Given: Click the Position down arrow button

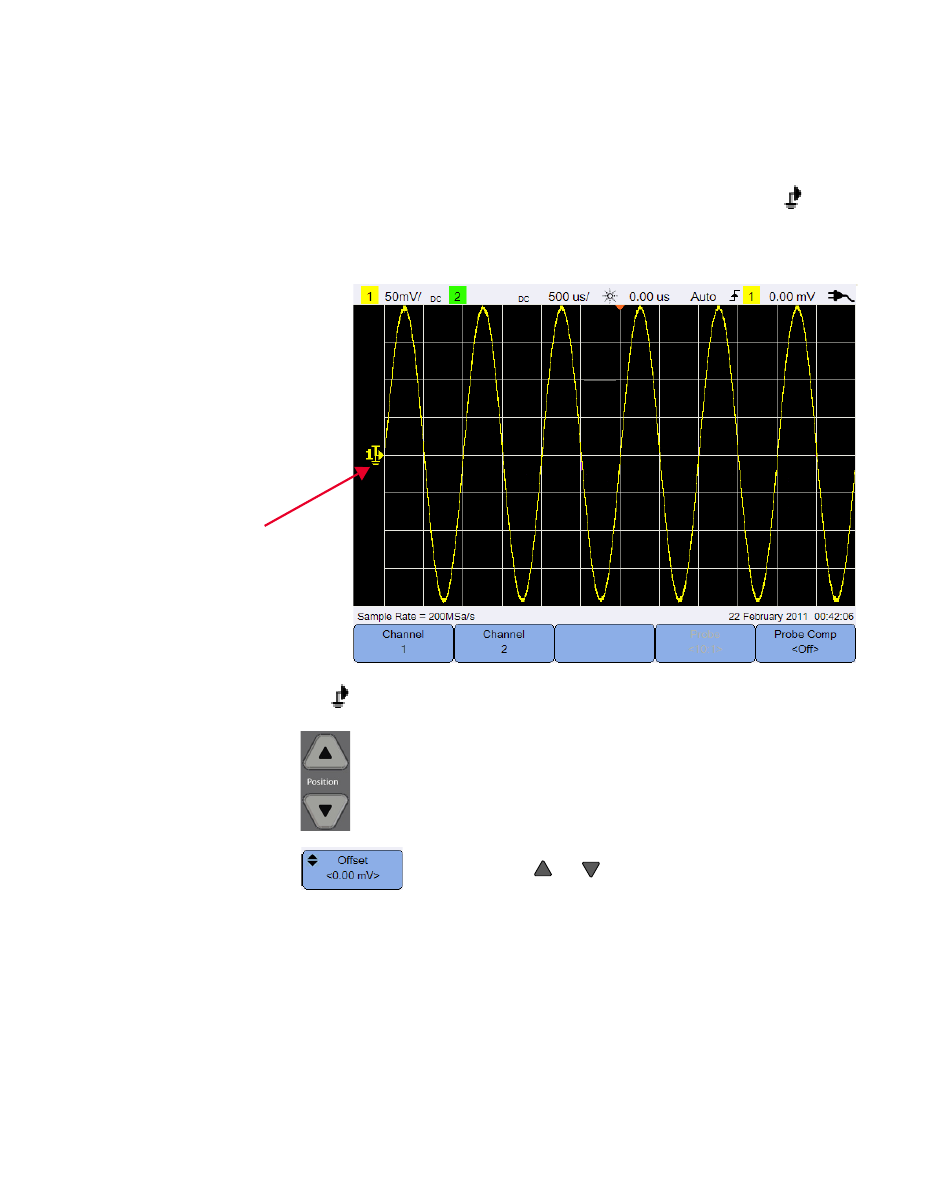Looking at the screenshot, I should [x=325, y=811].
